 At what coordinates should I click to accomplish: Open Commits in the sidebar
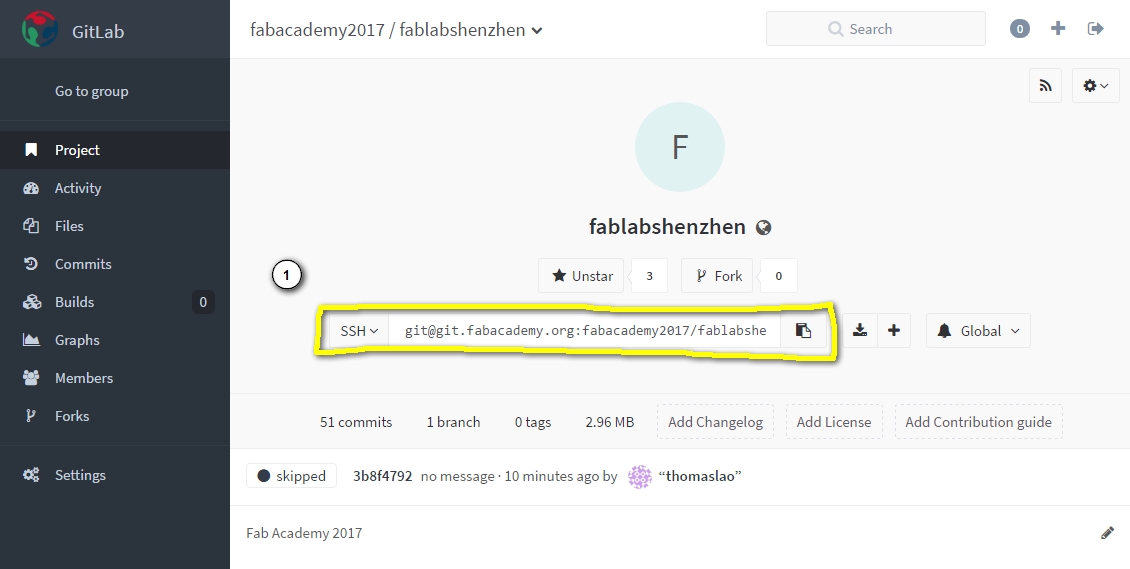click(x=83, y=264)
